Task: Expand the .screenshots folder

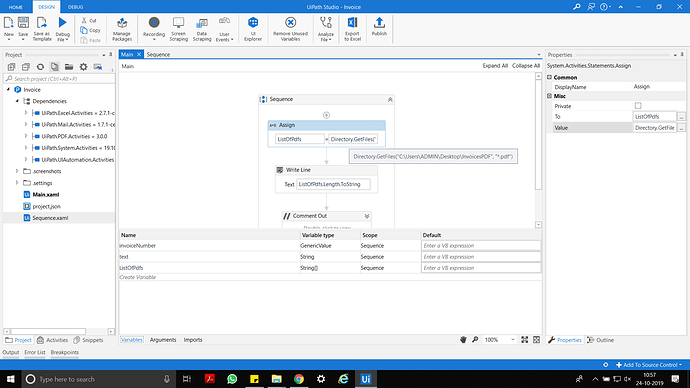Action: pyautogui.click(x=17, y=171)
